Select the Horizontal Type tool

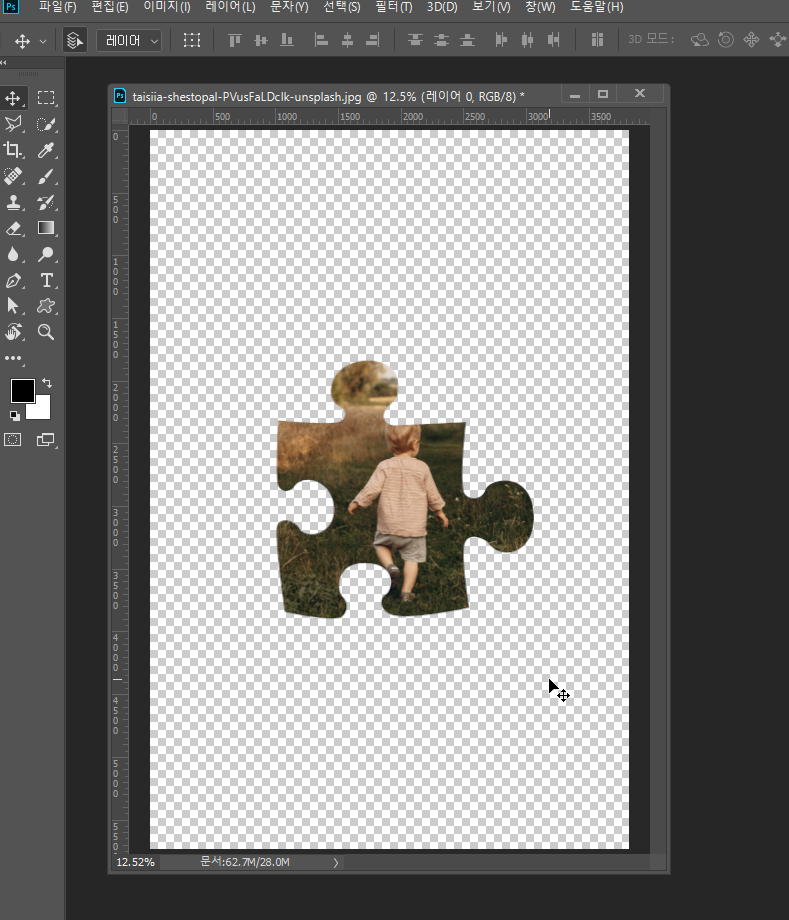pos(46,280)
